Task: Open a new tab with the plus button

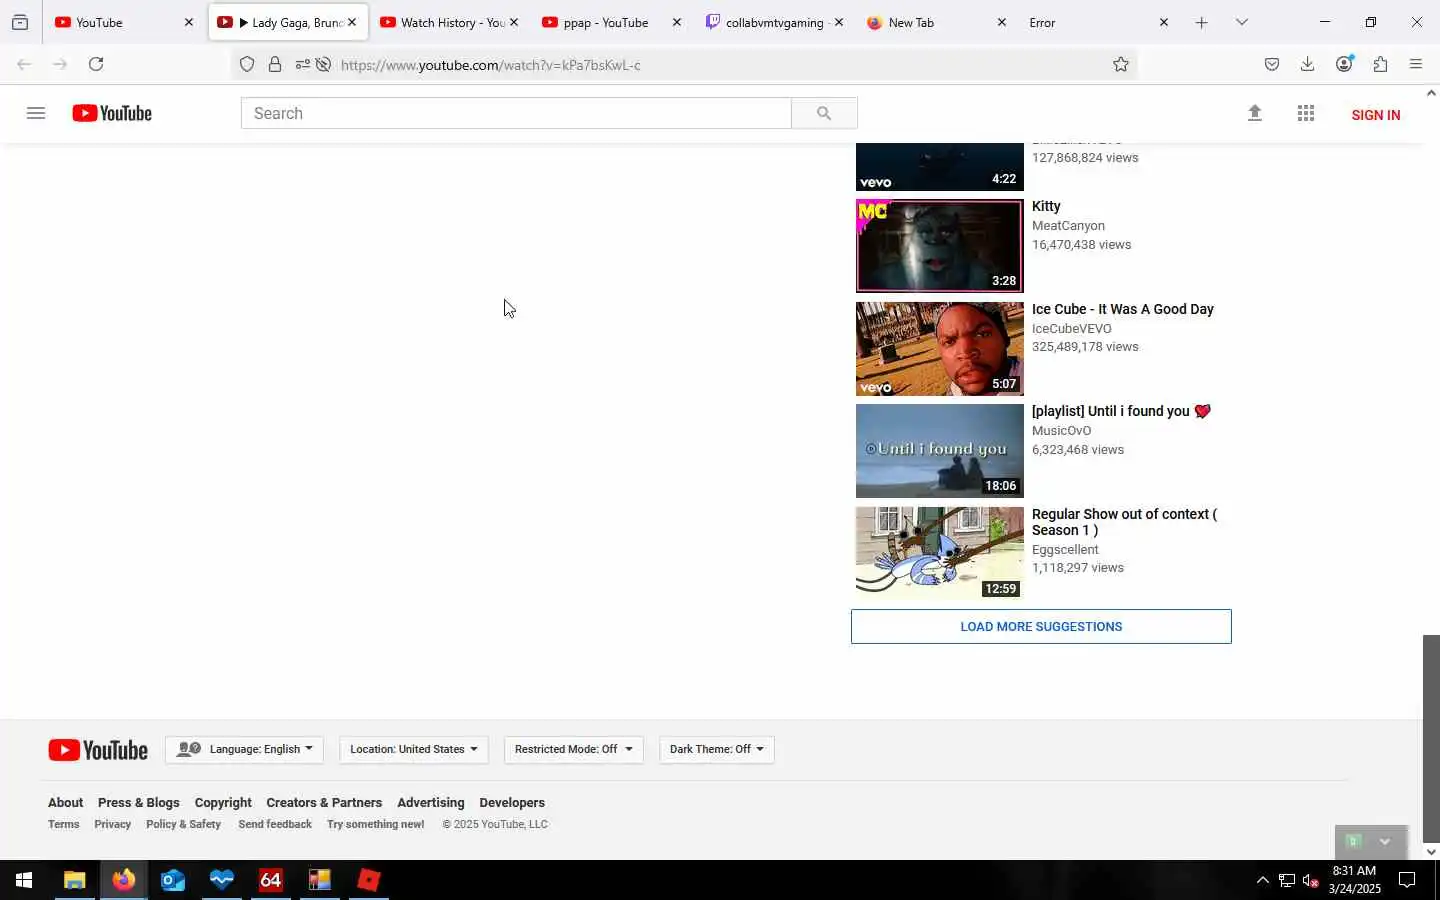Action: [x=1202, y=22]
